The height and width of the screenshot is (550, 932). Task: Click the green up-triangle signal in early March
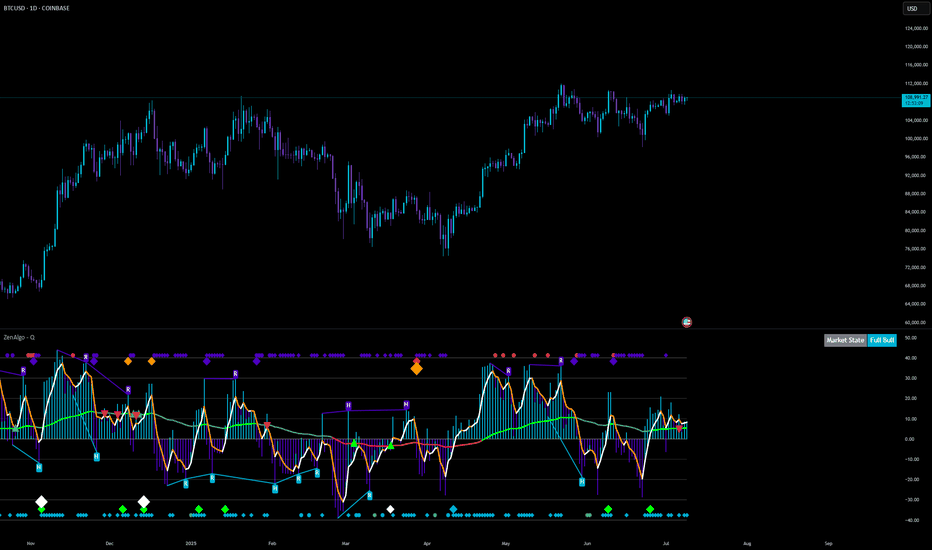click(x=354, y=443)
